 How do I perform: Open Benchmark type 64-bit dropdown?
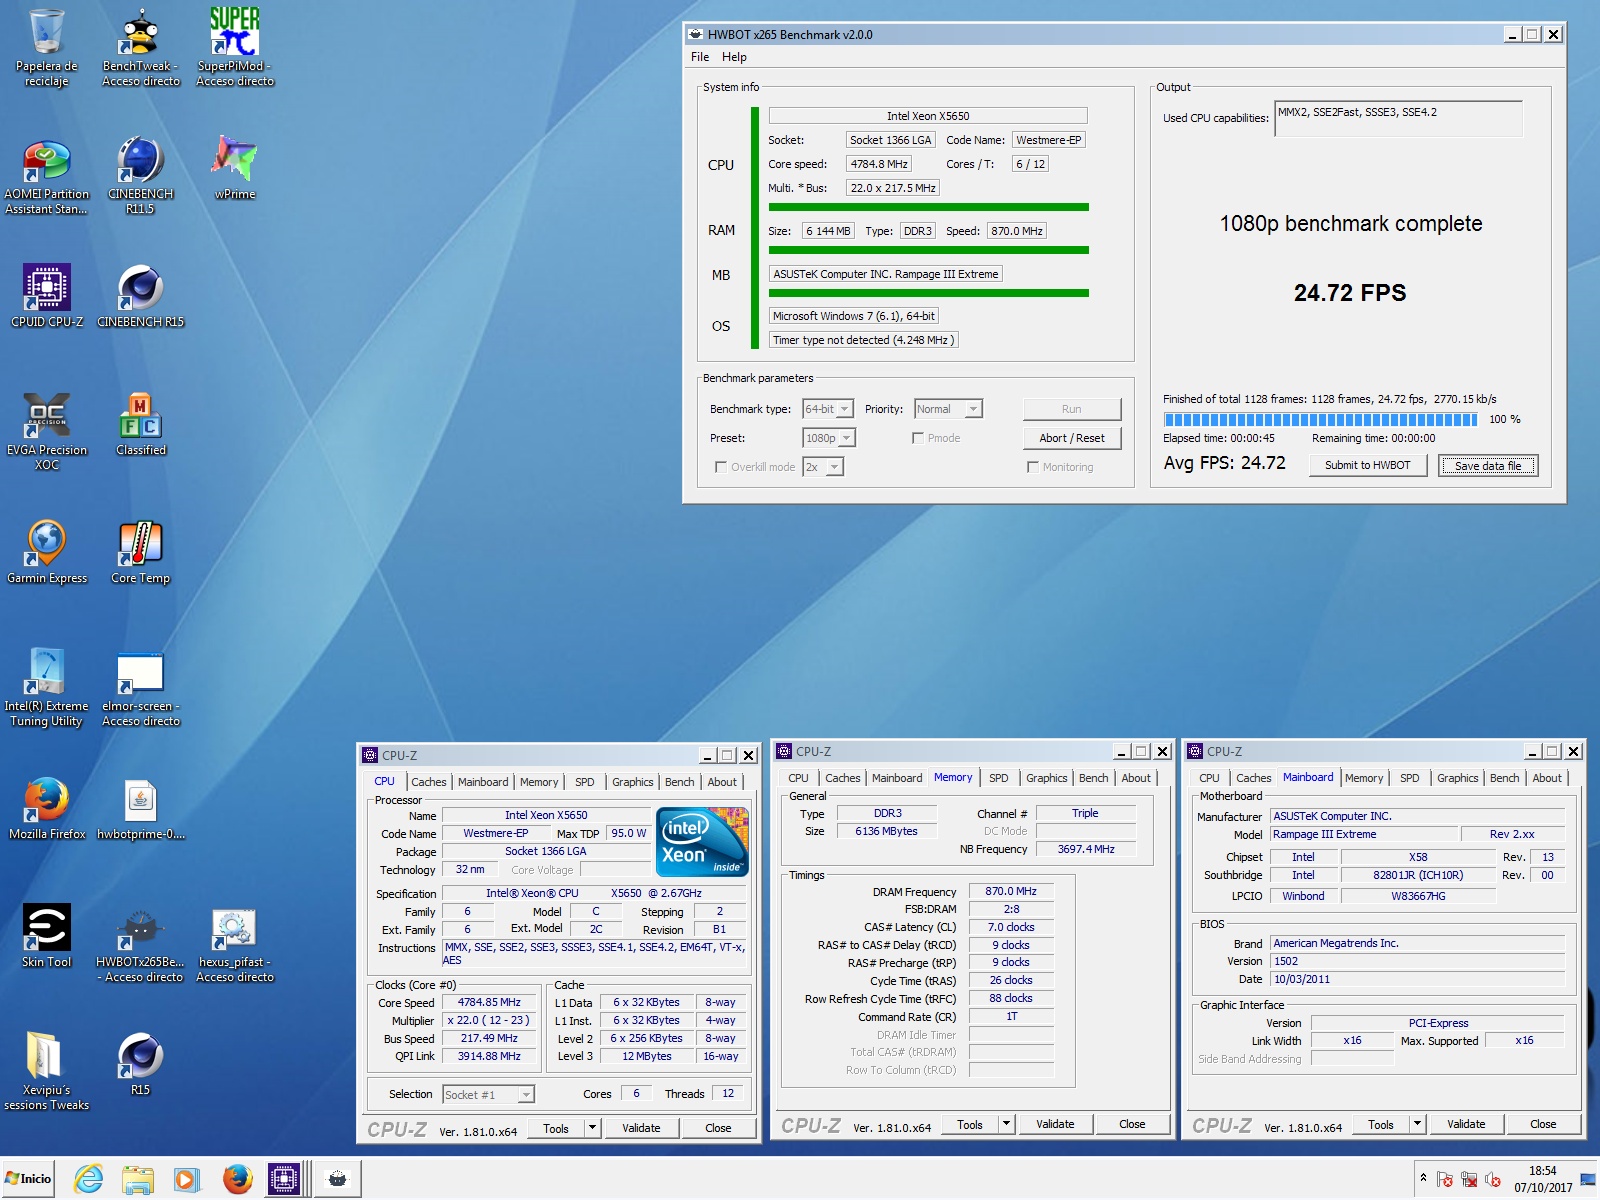click(x=828, y=409)
